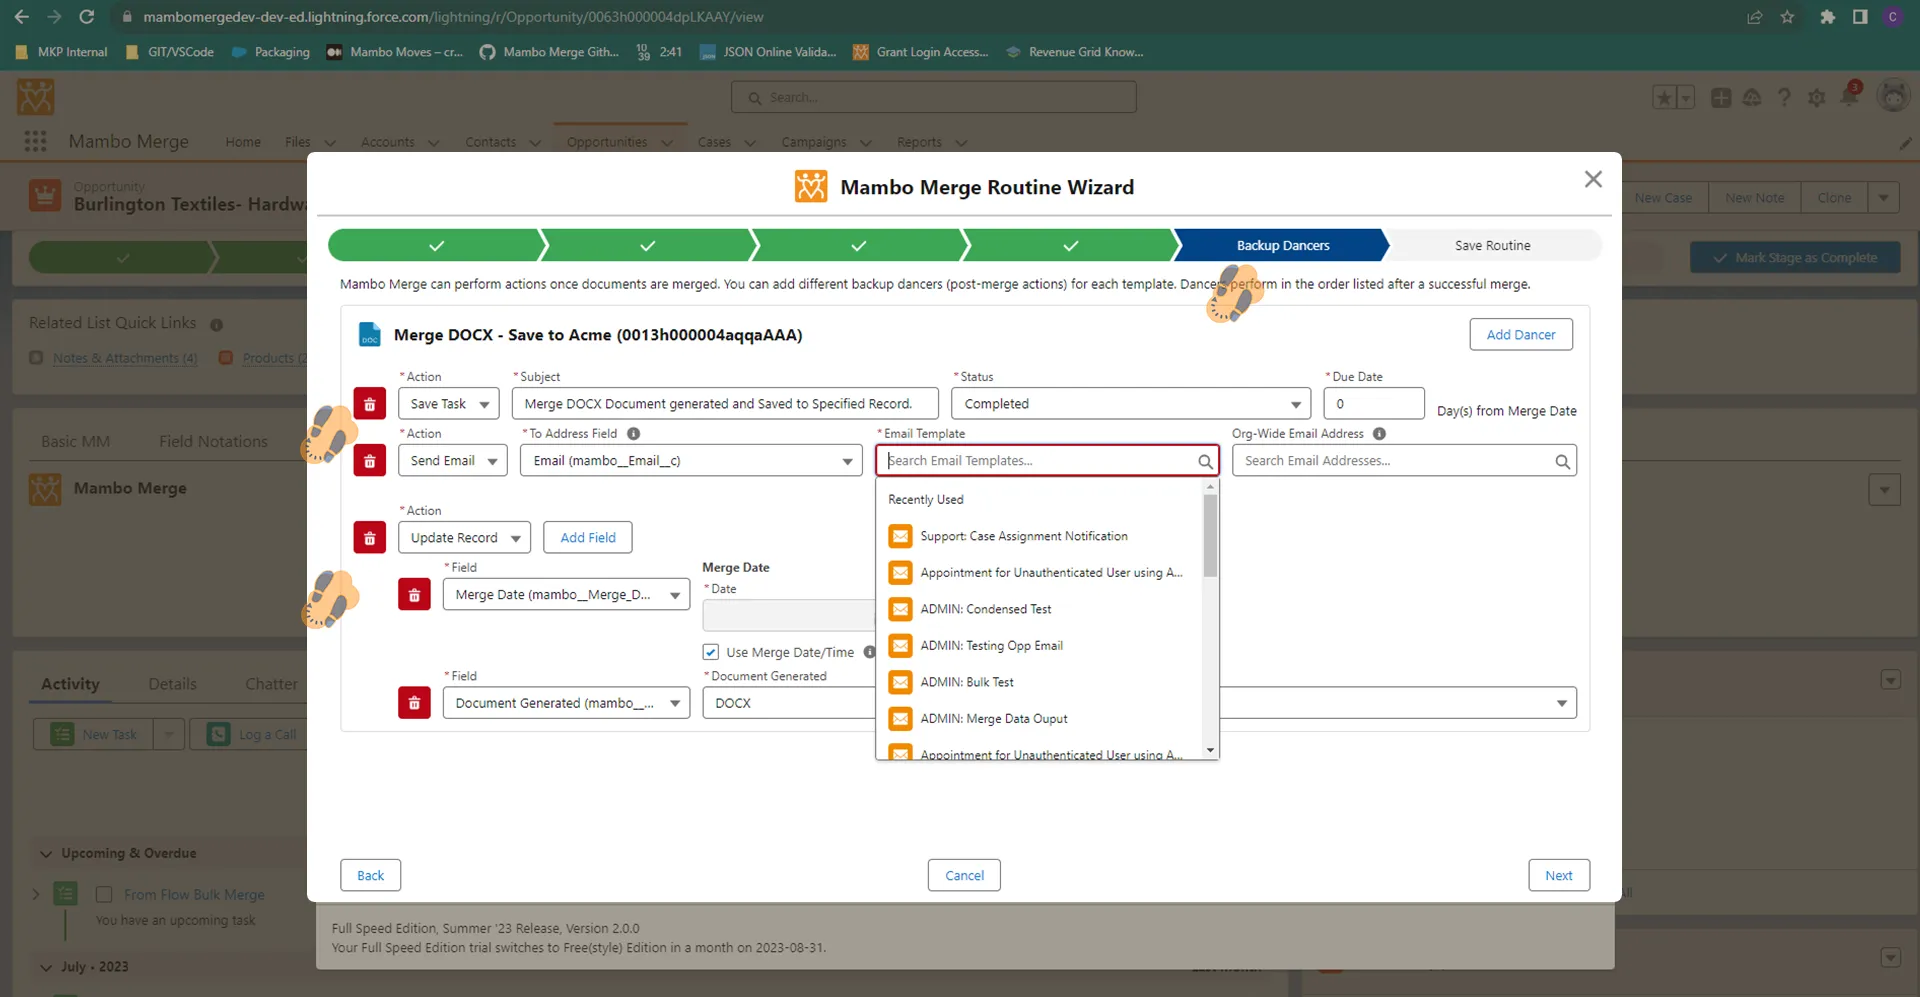Select ADMIN: Testing Opp Email template

pos(1040,646)
